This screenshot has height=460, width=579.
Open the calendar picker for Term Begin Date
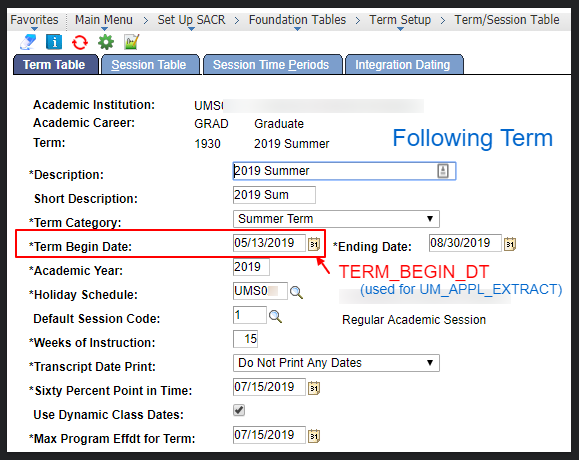click(314, 244)
